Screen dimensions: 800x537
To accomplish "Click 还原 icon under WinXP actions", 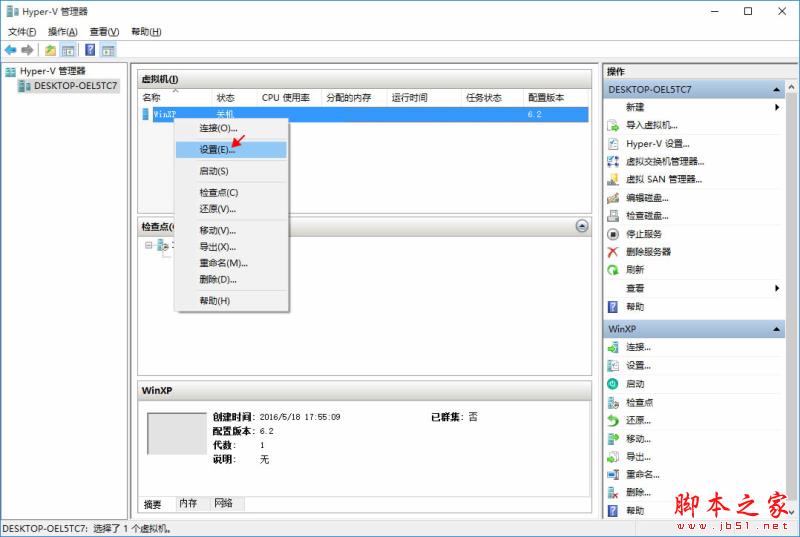I will [613, 421].
